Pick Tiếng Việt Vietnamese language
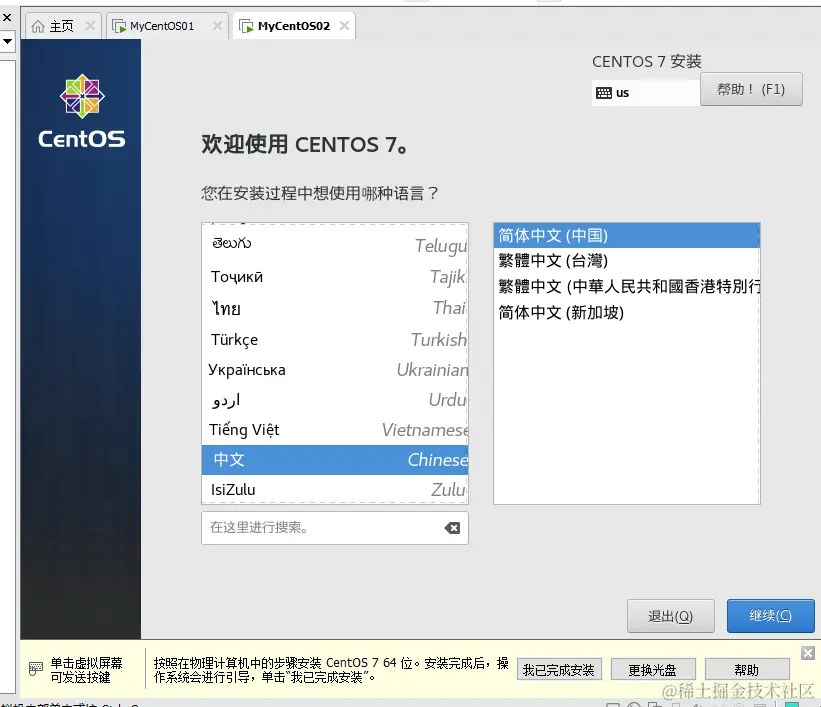821x707 pixels. point(335,430)
